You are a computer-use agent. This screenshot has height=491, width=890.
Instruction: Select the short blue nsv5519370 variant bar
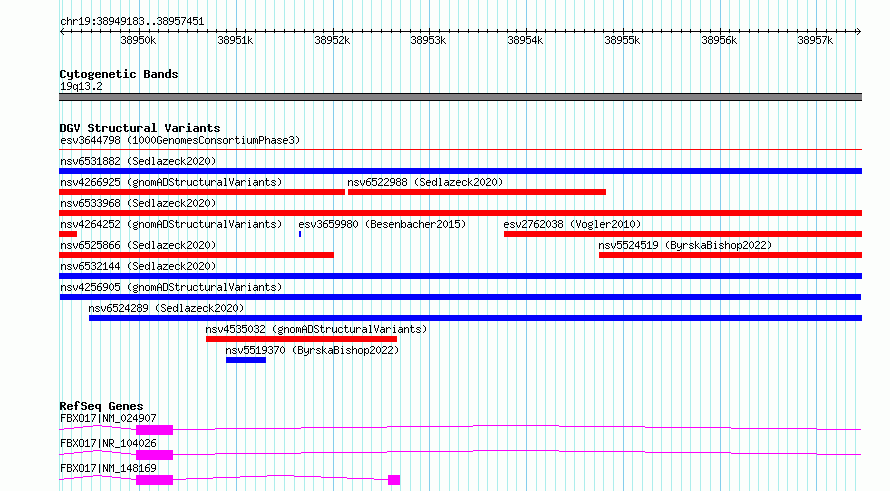246,360
